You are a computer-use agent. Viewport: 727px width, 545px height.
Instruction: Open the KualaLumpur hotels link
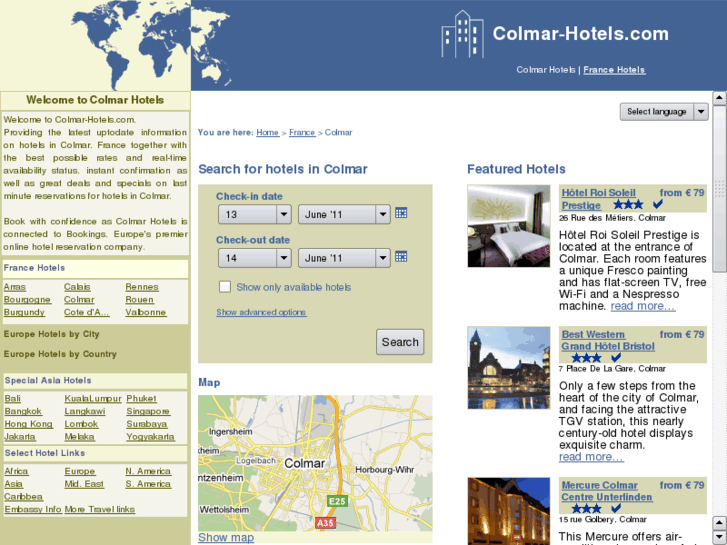point(93,398)
